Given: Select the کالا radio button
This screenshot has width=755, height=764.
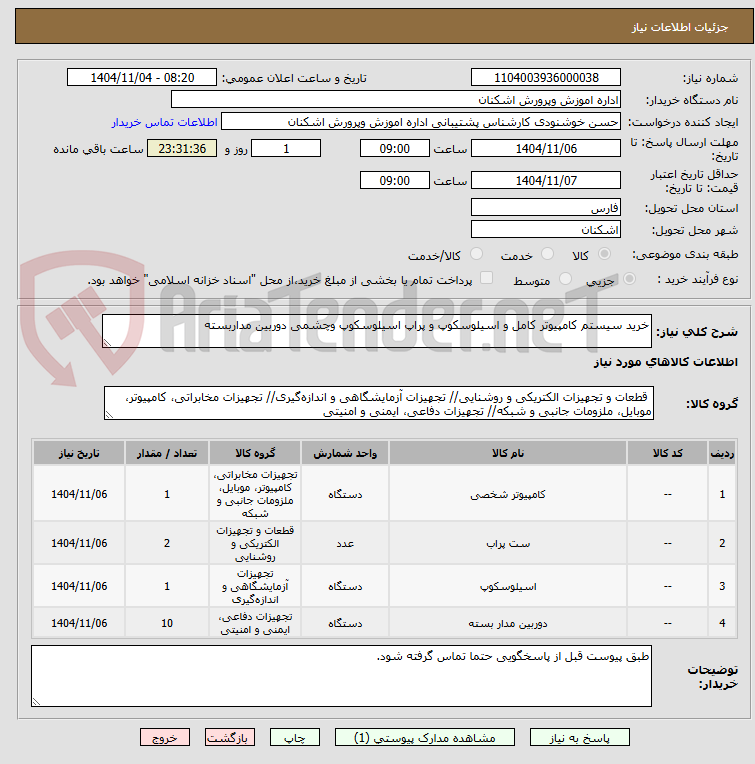Looking at the screenshot, I should (604, 254).
